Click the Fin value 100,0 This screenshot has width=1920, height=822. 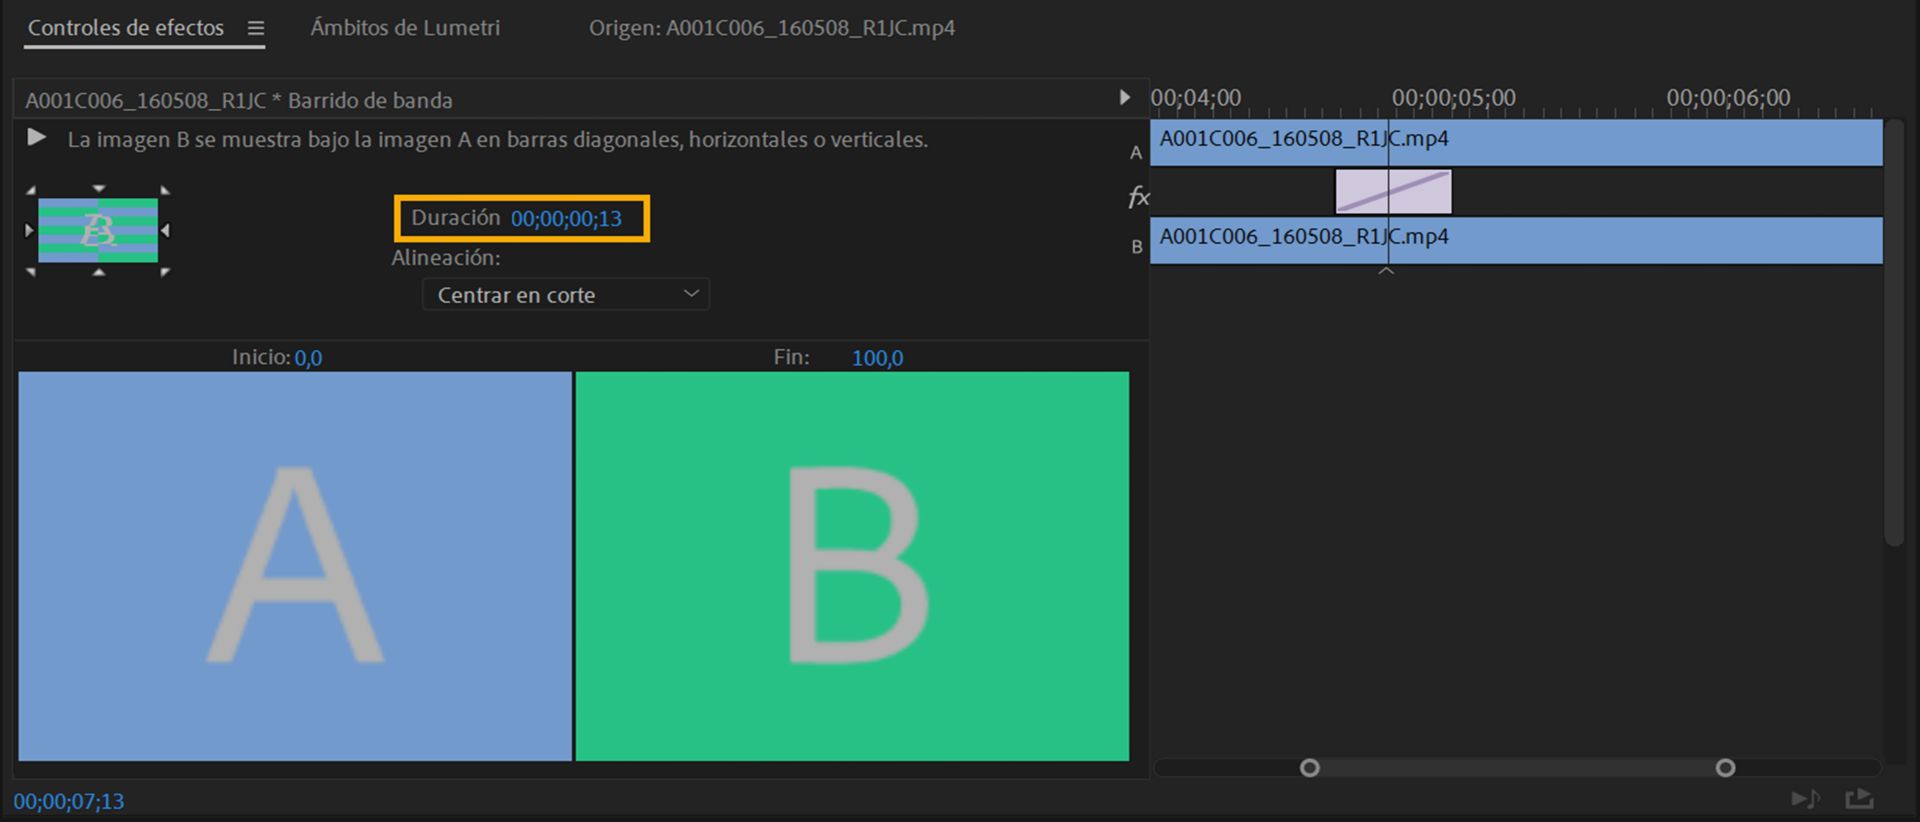click(x=877, y=358)
